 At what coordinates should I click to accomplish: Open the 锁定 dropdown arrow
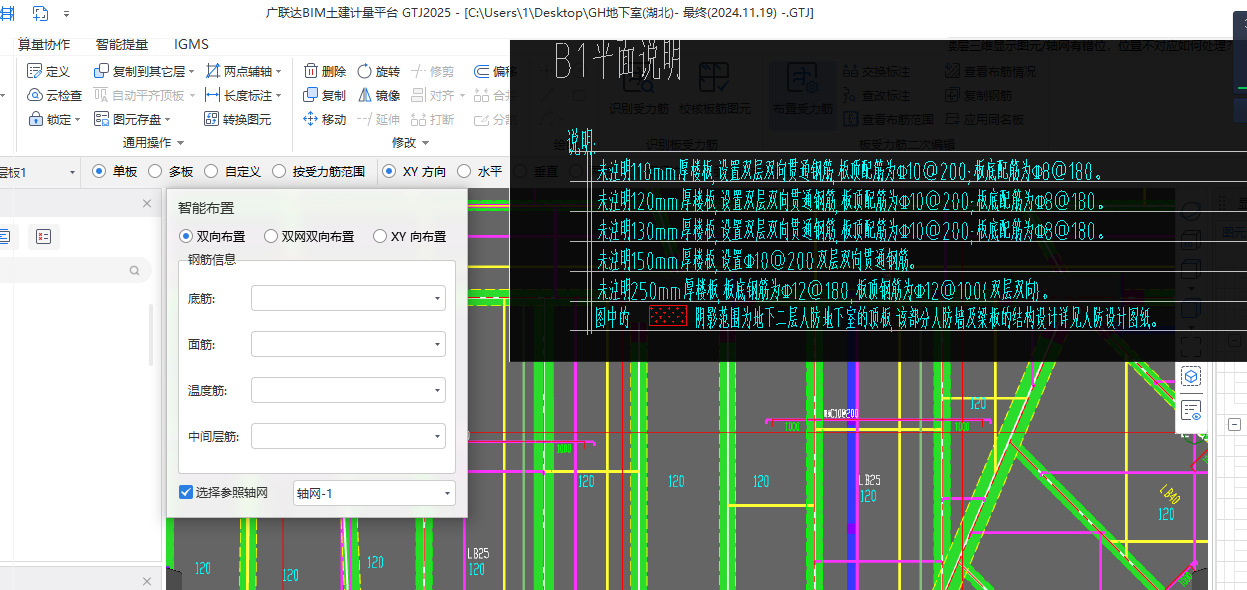click(x=78, y=120)
